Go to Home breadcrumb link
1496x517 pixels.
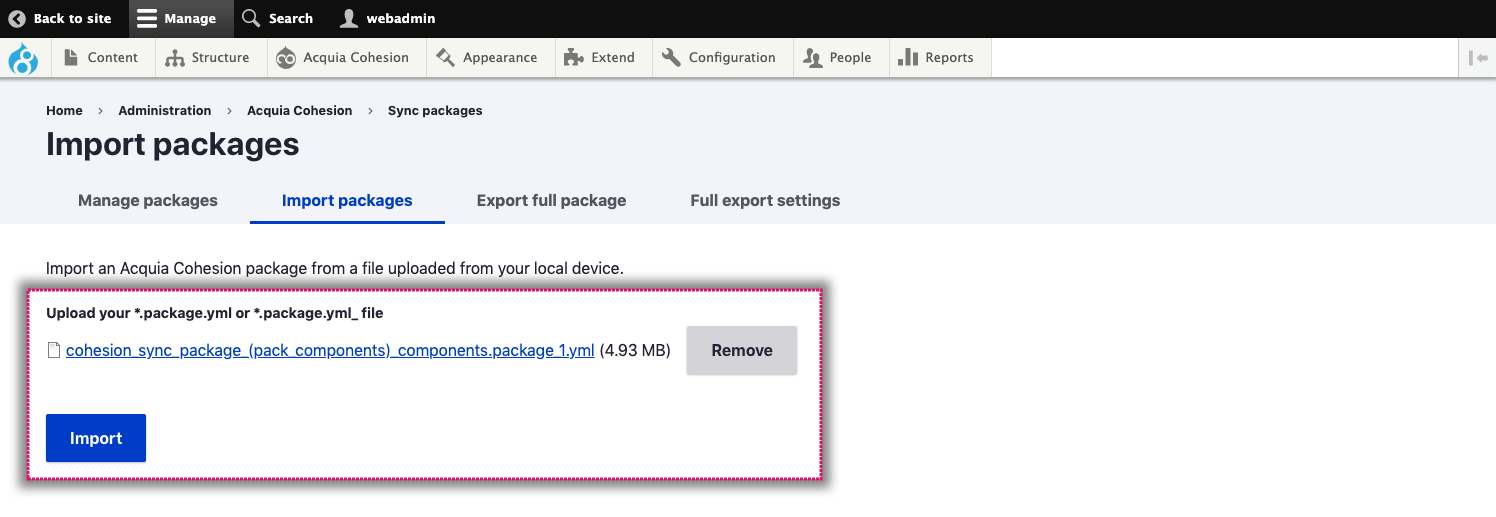click(x=64, y=111)
